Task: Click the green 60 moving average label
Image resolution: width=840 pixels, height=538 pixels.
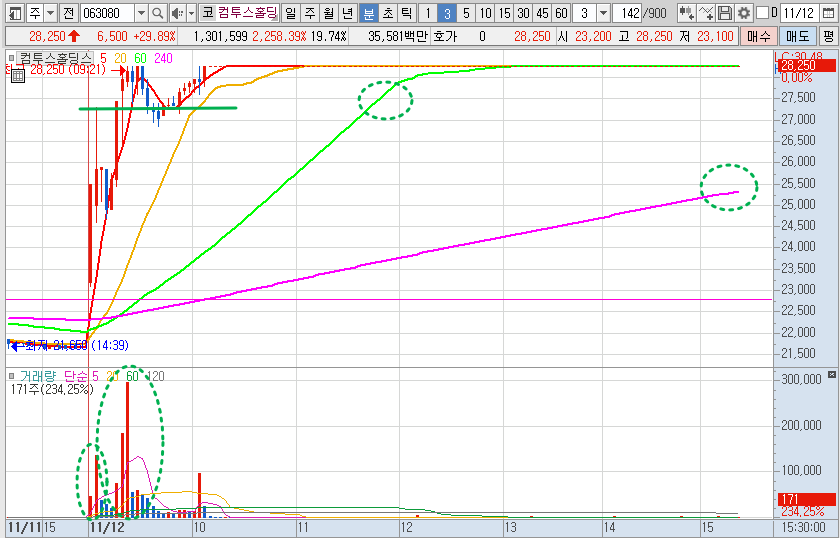Action: (x=140, y=58)
